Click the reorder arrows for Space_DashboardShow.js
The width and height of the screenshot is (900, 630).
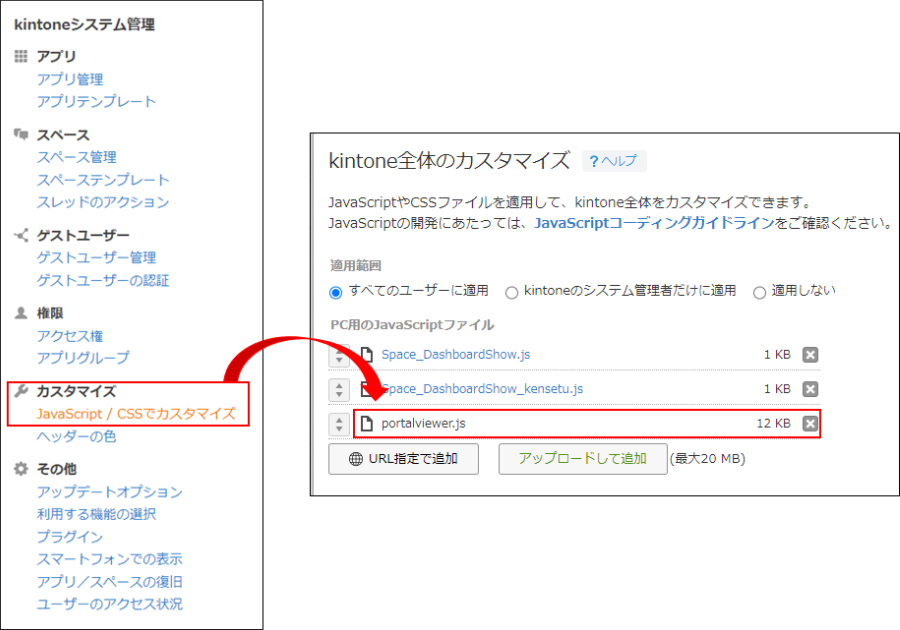point(339,355)
